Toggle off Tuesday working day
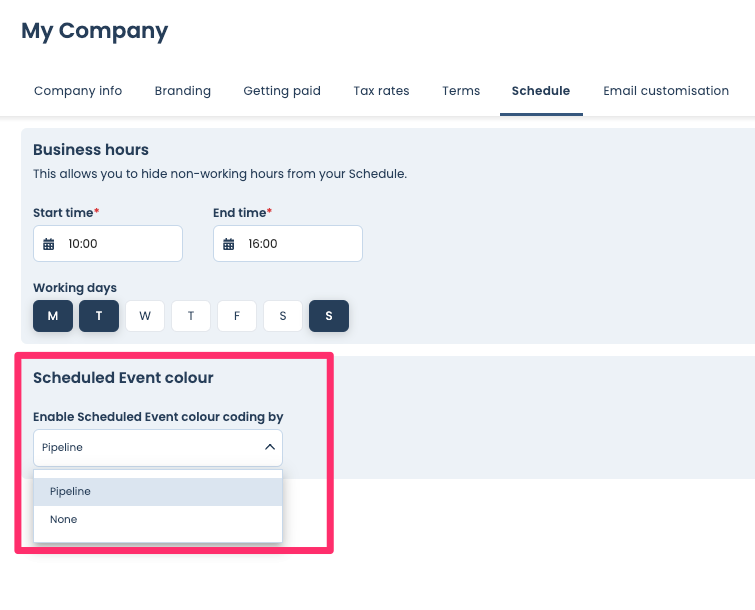The image size is (755, 610). coord(99,316)
